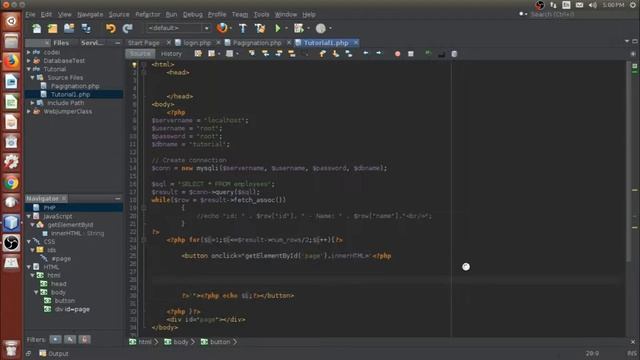Image resolution: width=640 pixels, height=360 pixels.
Task: Click the New Project toolbar icon
Action: (x=53, y=28)
